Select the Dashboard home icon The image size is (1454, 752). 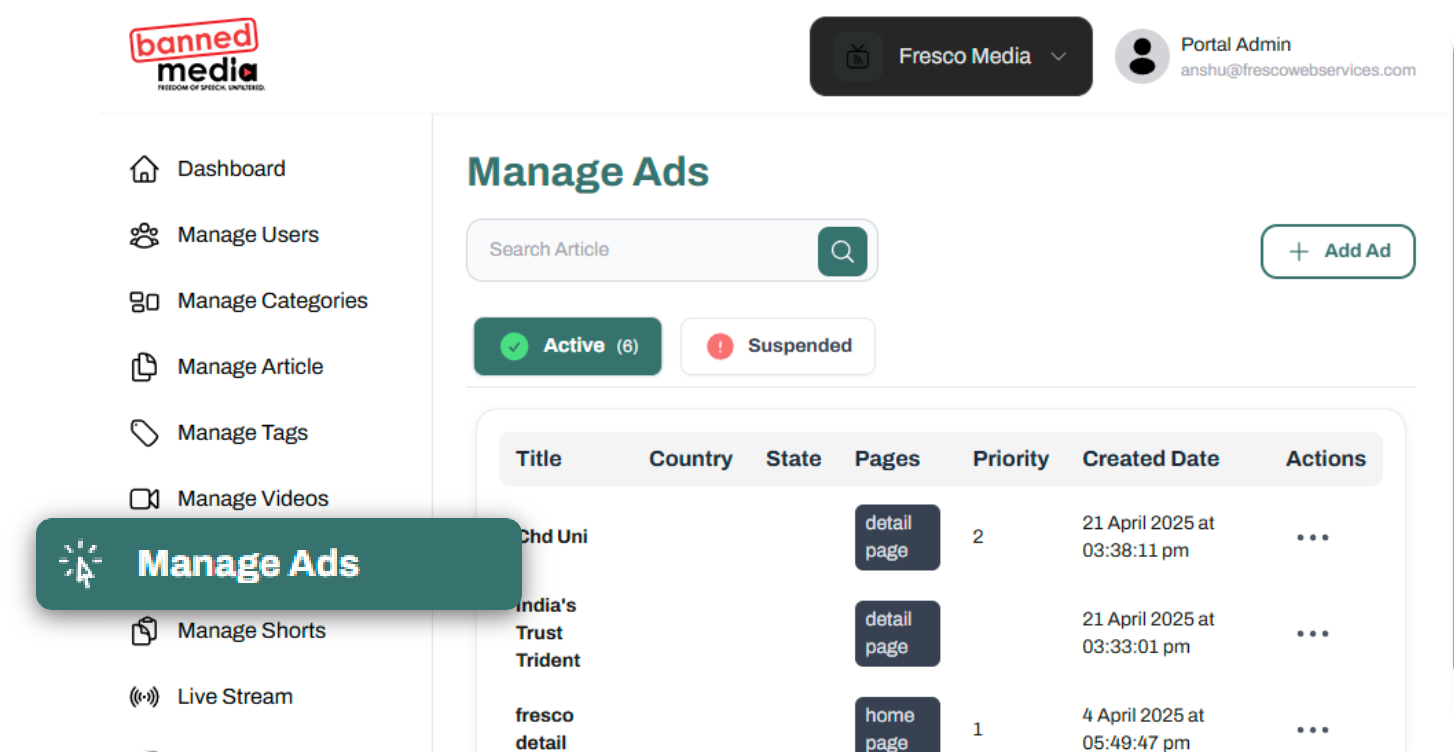[145, 168]
